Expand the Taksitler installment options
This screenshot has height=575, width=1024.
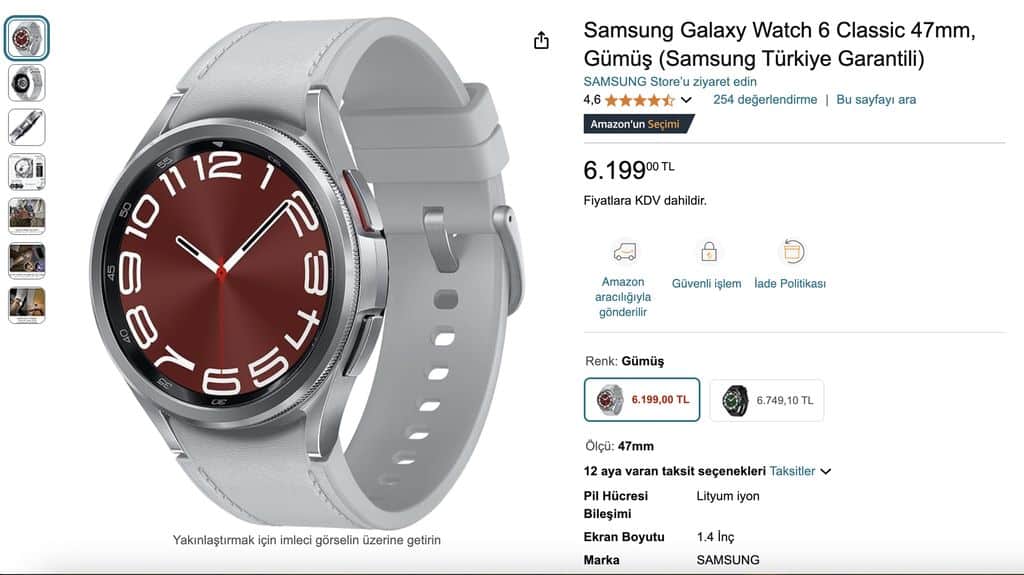click(792, 471)
